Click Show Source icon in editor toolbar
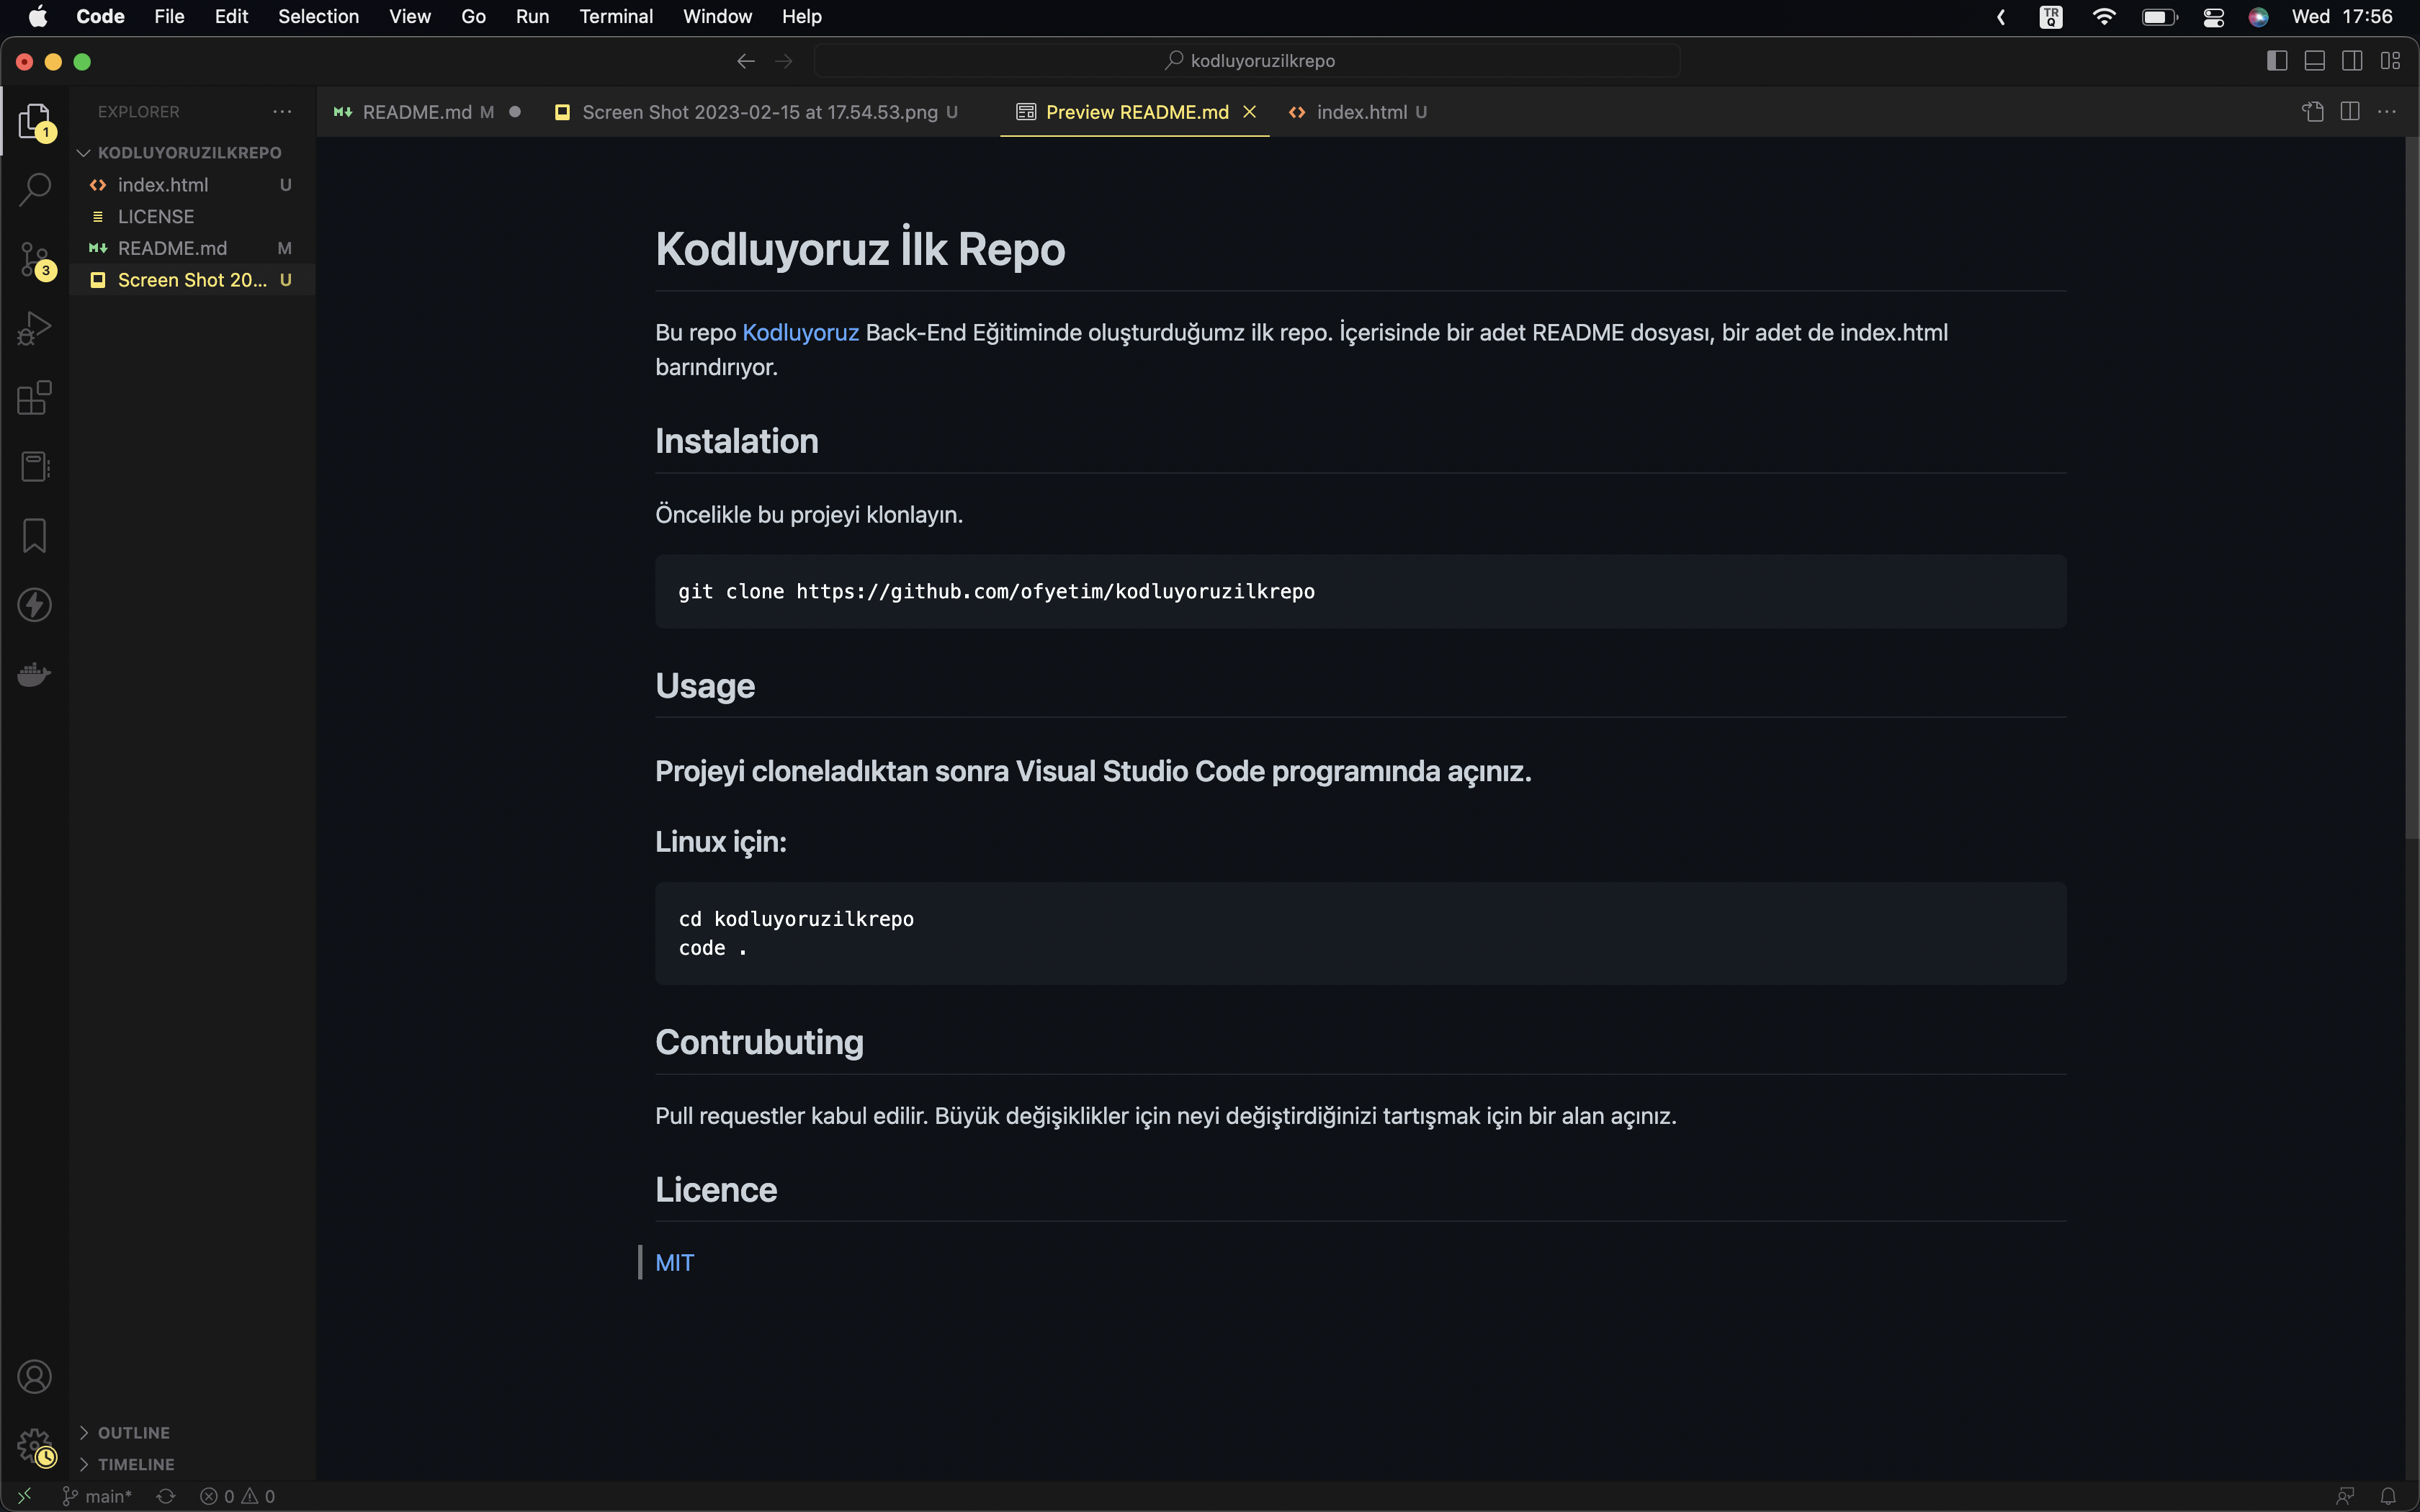Image resolution: width=2420 pixels, height=1512 pixels. [2313, 112]
